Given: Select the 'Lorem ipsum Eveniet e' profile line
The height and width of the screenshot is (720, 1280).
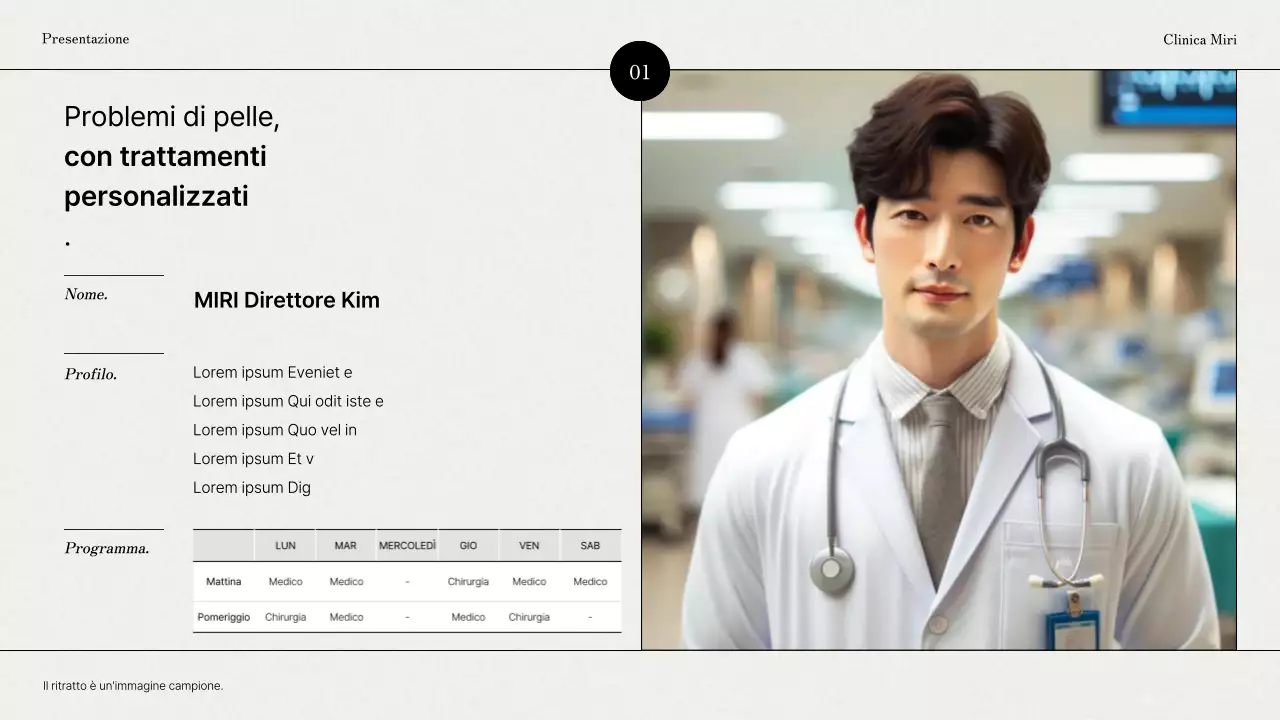Looking at the screenshot, I should [x=272, y=372].
